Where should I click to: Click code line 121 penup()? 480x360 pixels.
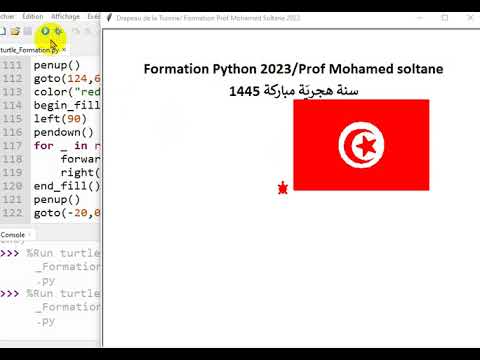coord(57,199)
